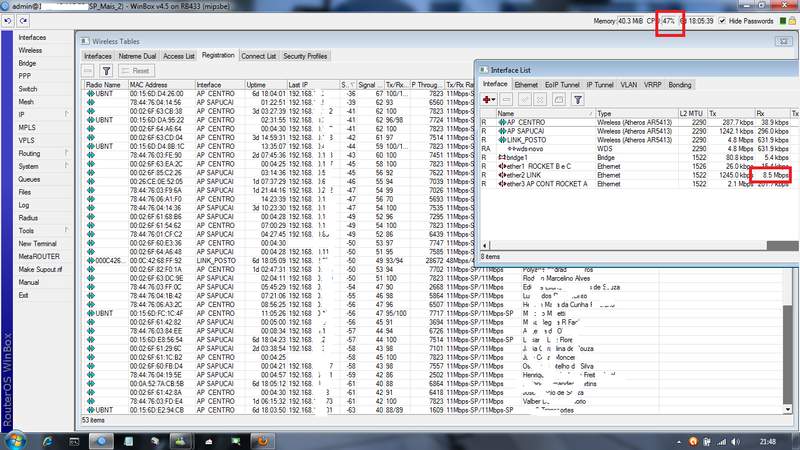
Task: Expand the System submenu arrow
Action: point(67,166)
